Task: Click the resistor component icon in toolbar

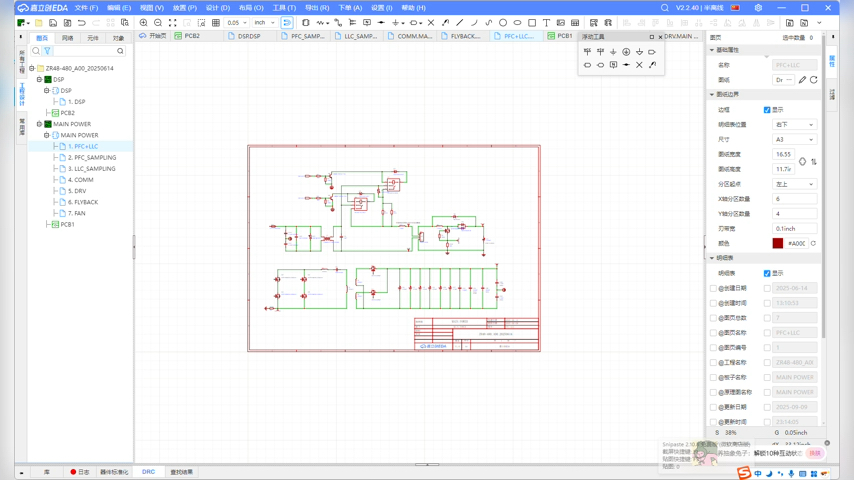Action: (320, 23)
